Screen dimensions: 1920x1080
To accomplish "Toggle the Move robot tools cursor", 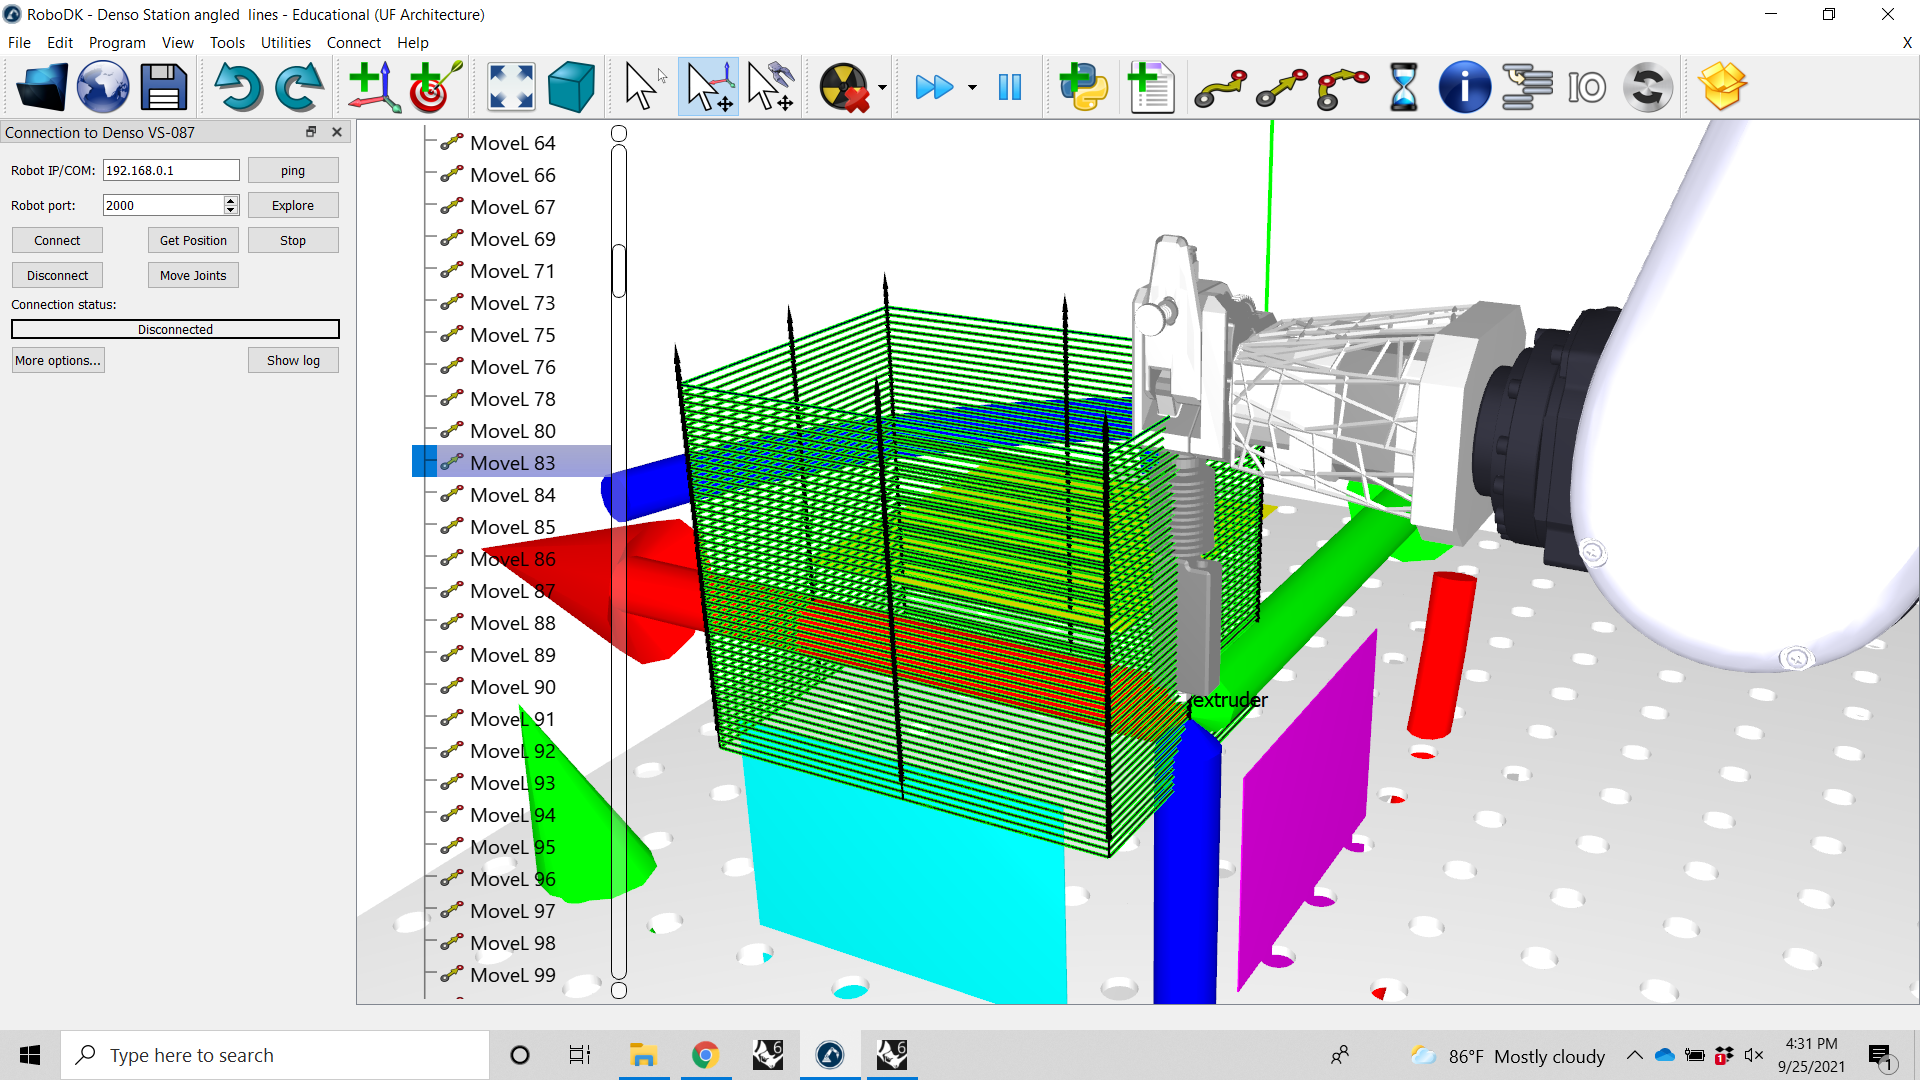I will tap(770, 87).
